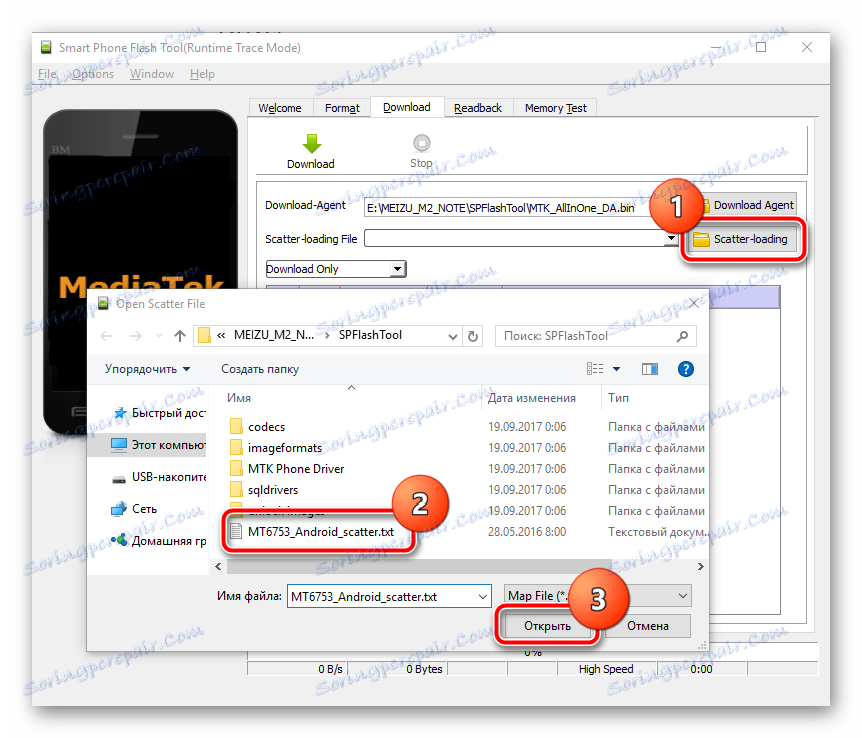This screenshot has width=862, height=738.
Task: Open the Options menu
Action: (x=93, y=74)
